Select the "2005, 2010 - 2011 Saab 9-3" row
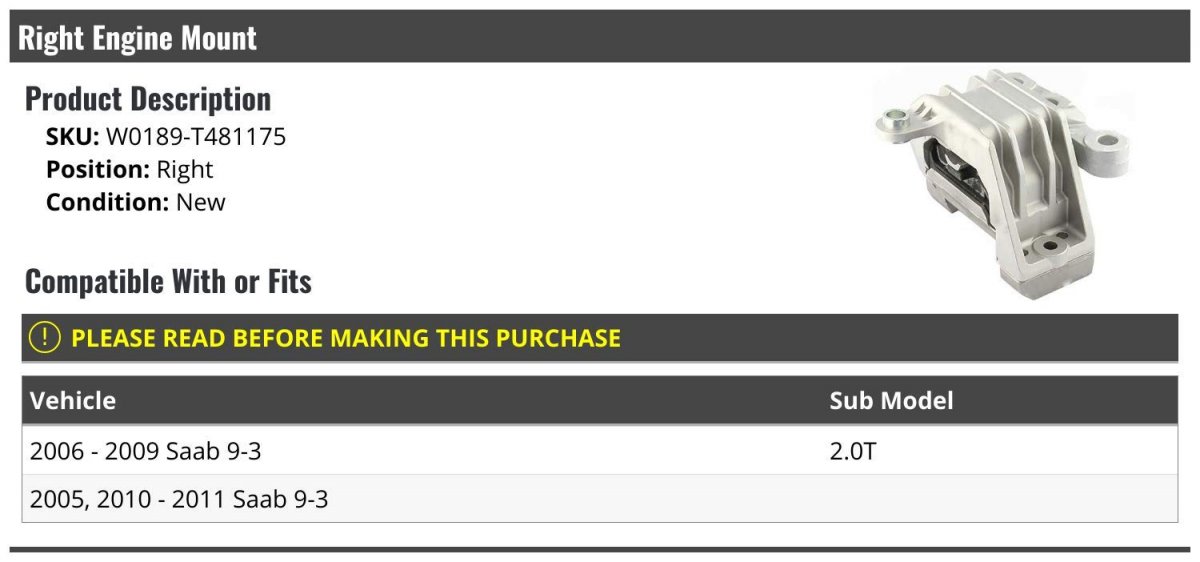This screenshot has height=562, width=1200. pos(179,498)
